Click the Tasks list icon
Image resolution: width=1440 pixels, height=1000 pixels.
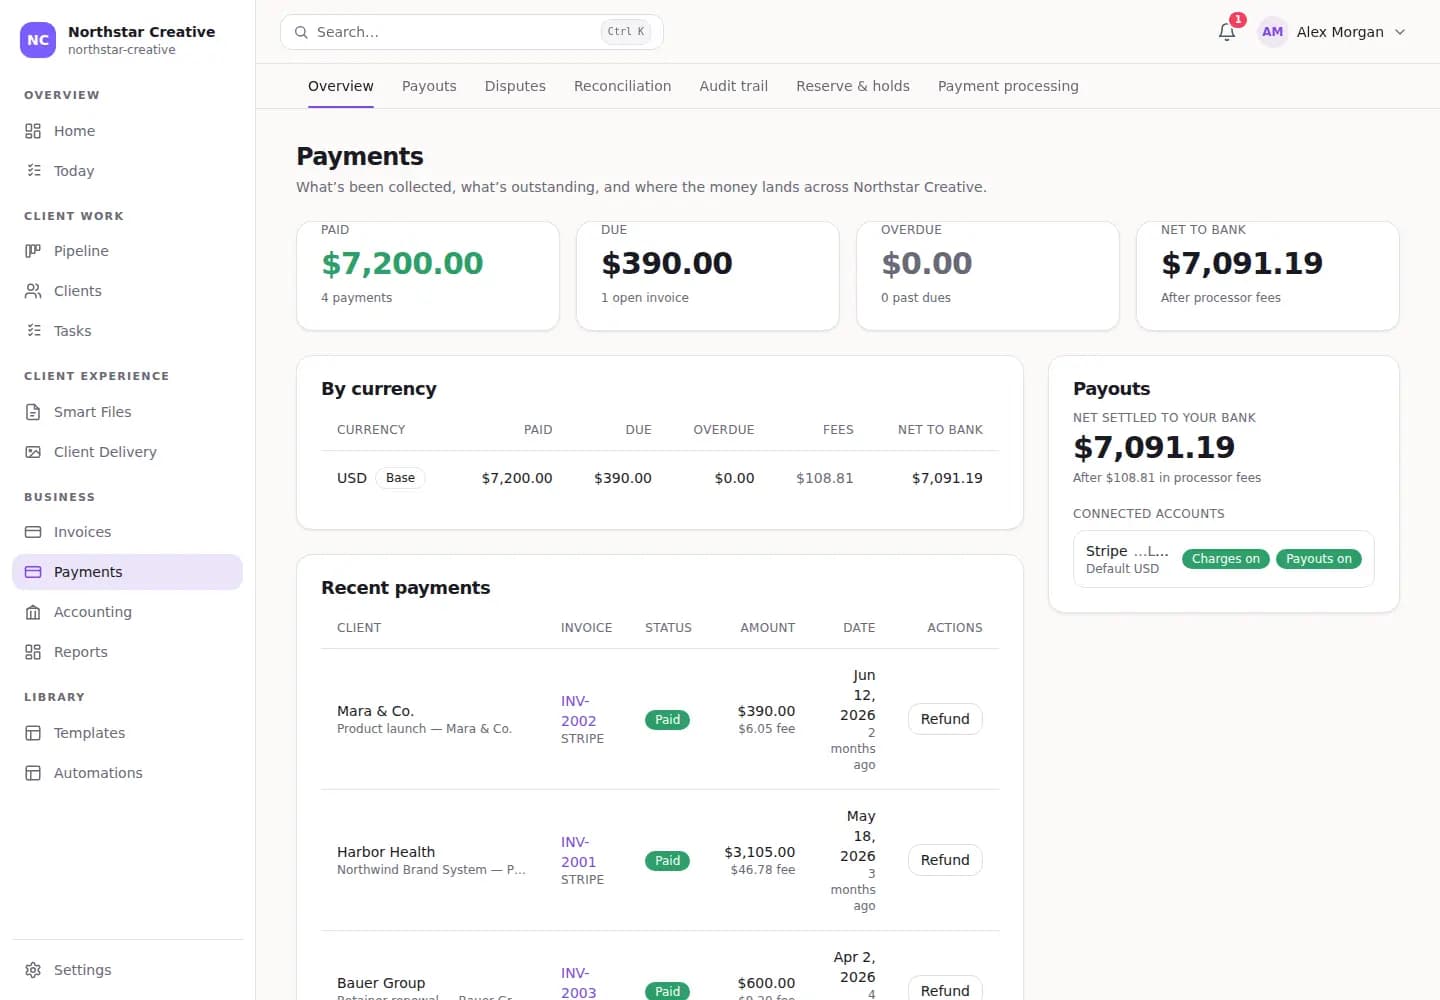pos(33,331)
